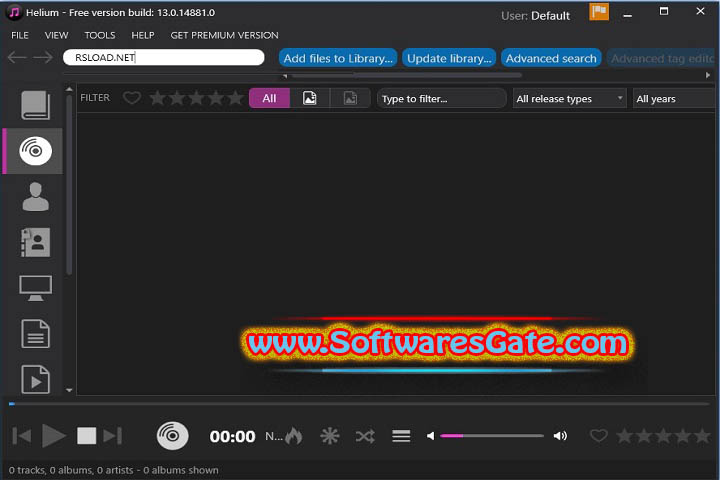Image resolution: width=720 pixels, height=480 pixels.
Task: Click the volume low speaker icon
Action: point(430,436)
